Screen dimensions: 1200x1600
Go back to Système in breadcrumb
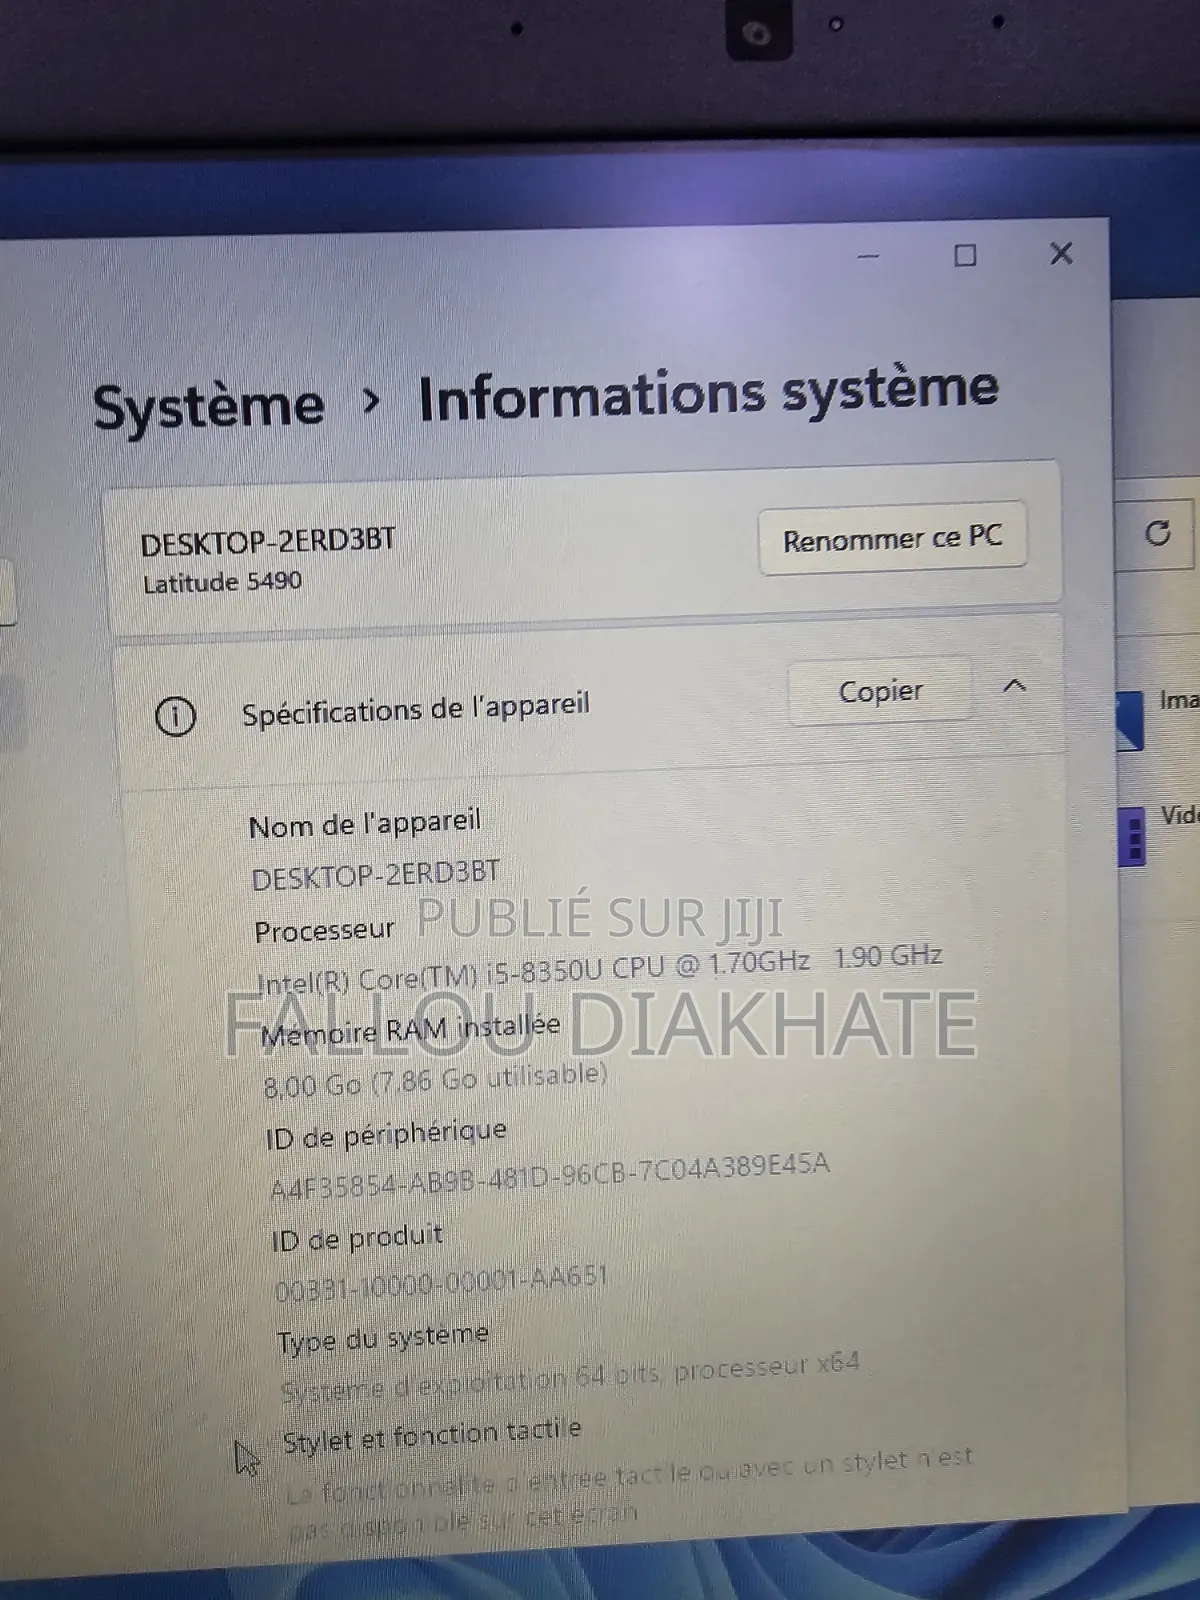(x=209, y=406)
